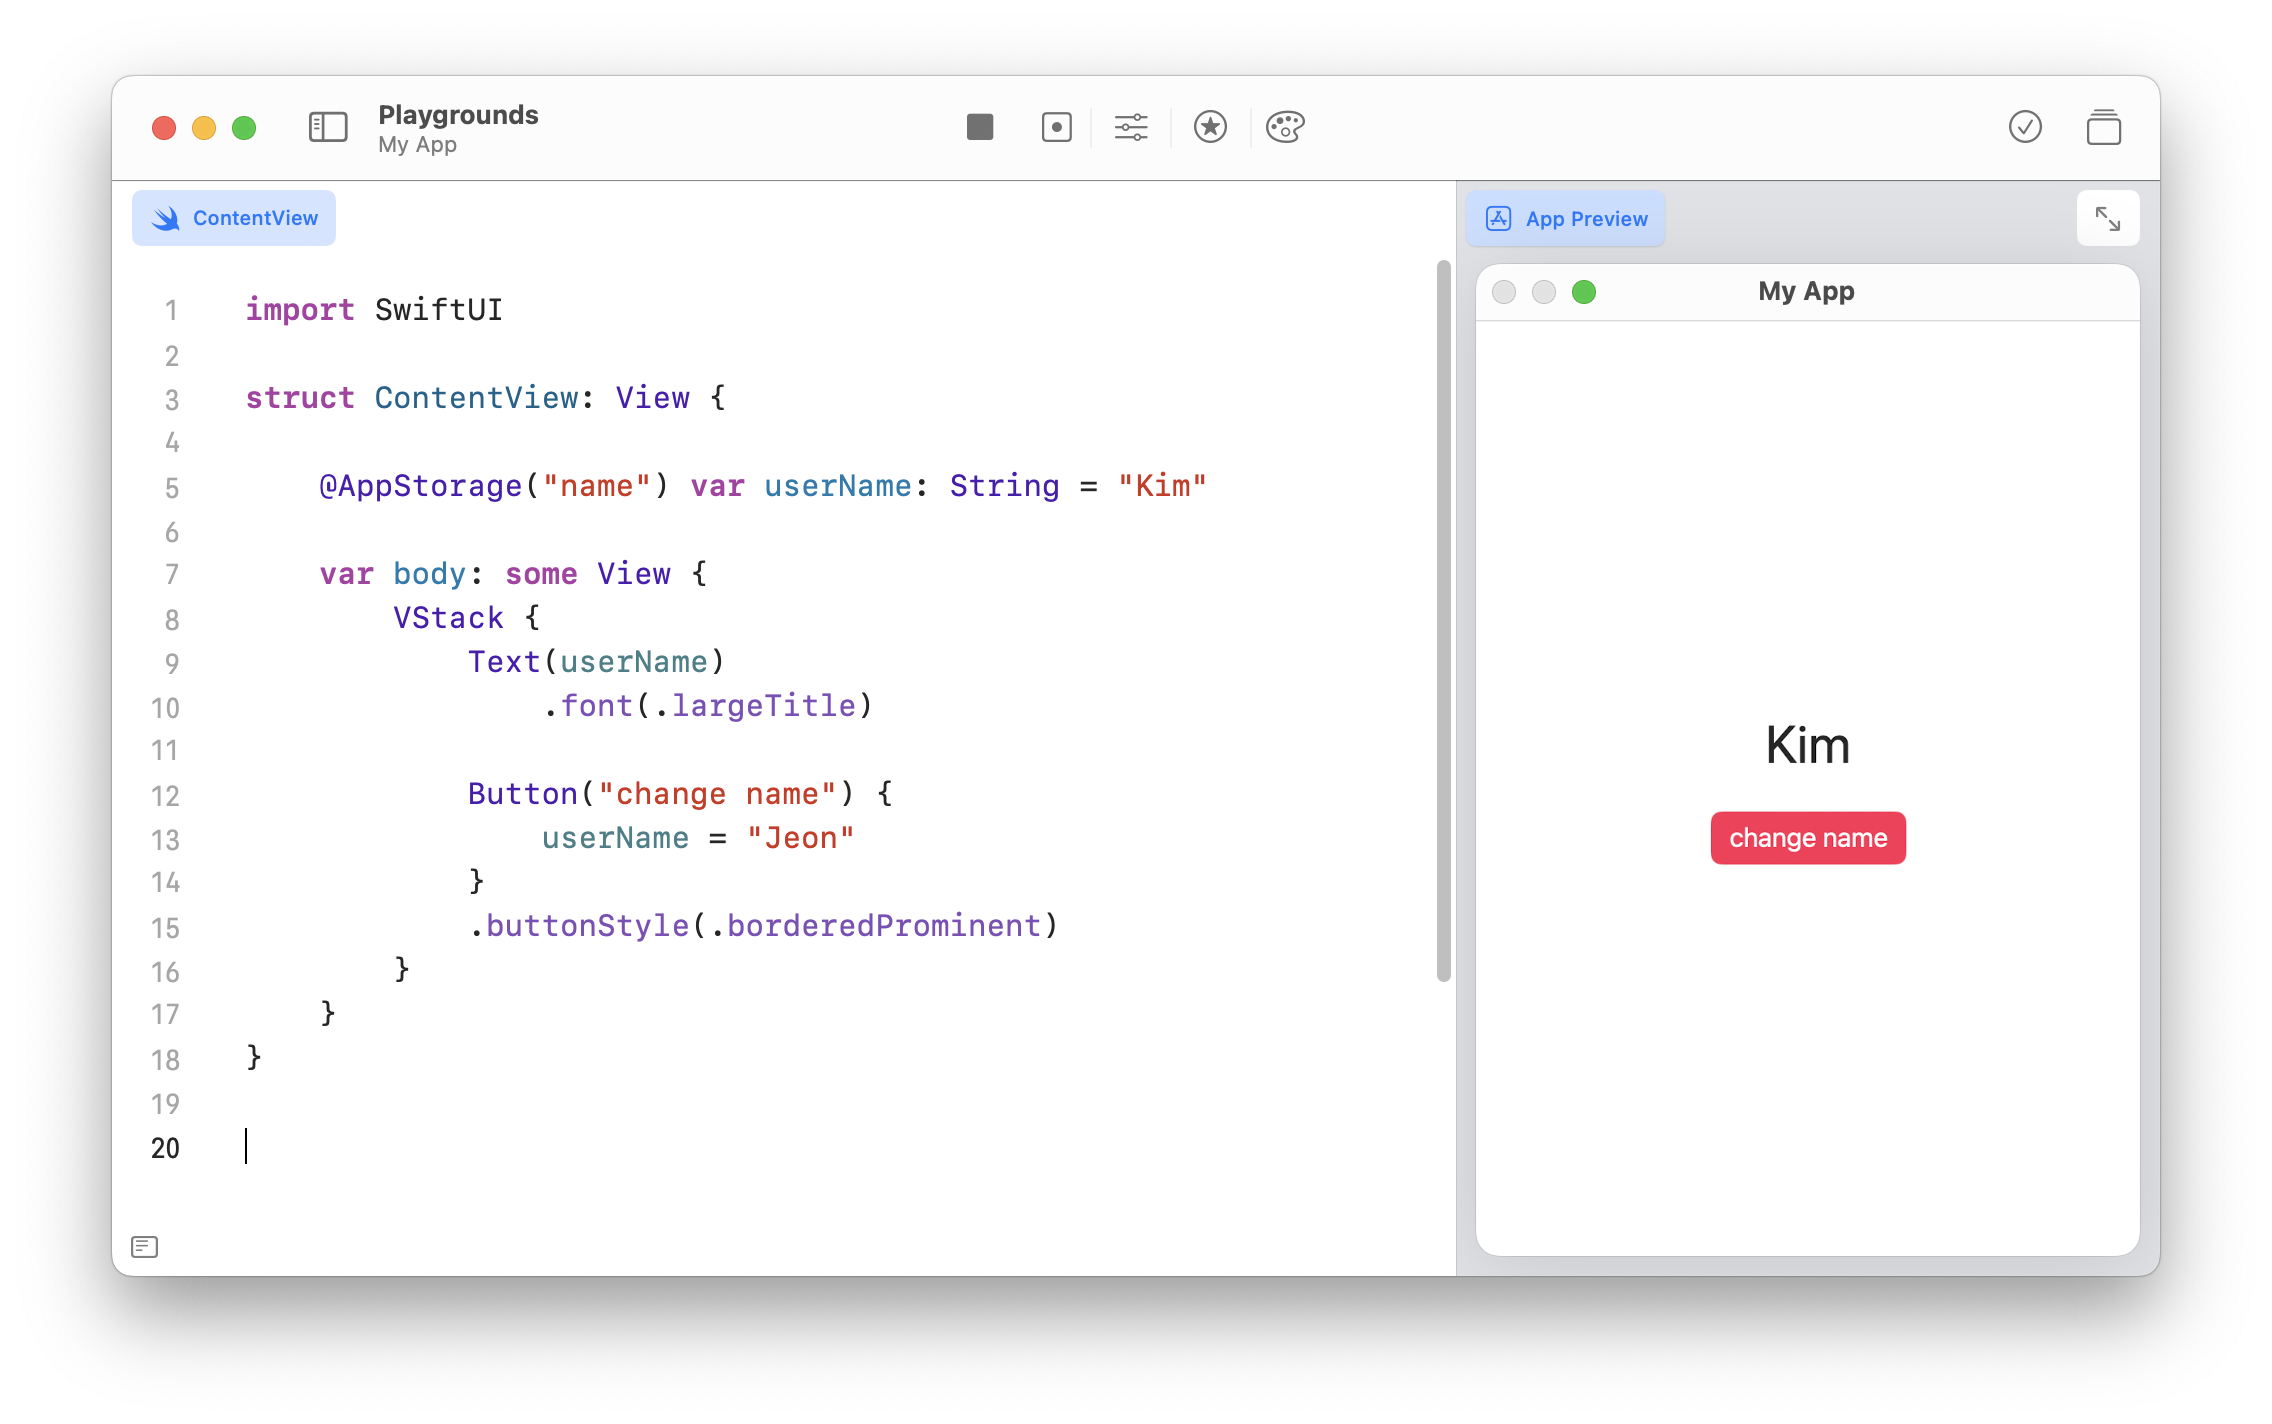This screenshot has width=2272, height=1424.
Task: Click the capture preview record icon
Action: pos(1056,127)
